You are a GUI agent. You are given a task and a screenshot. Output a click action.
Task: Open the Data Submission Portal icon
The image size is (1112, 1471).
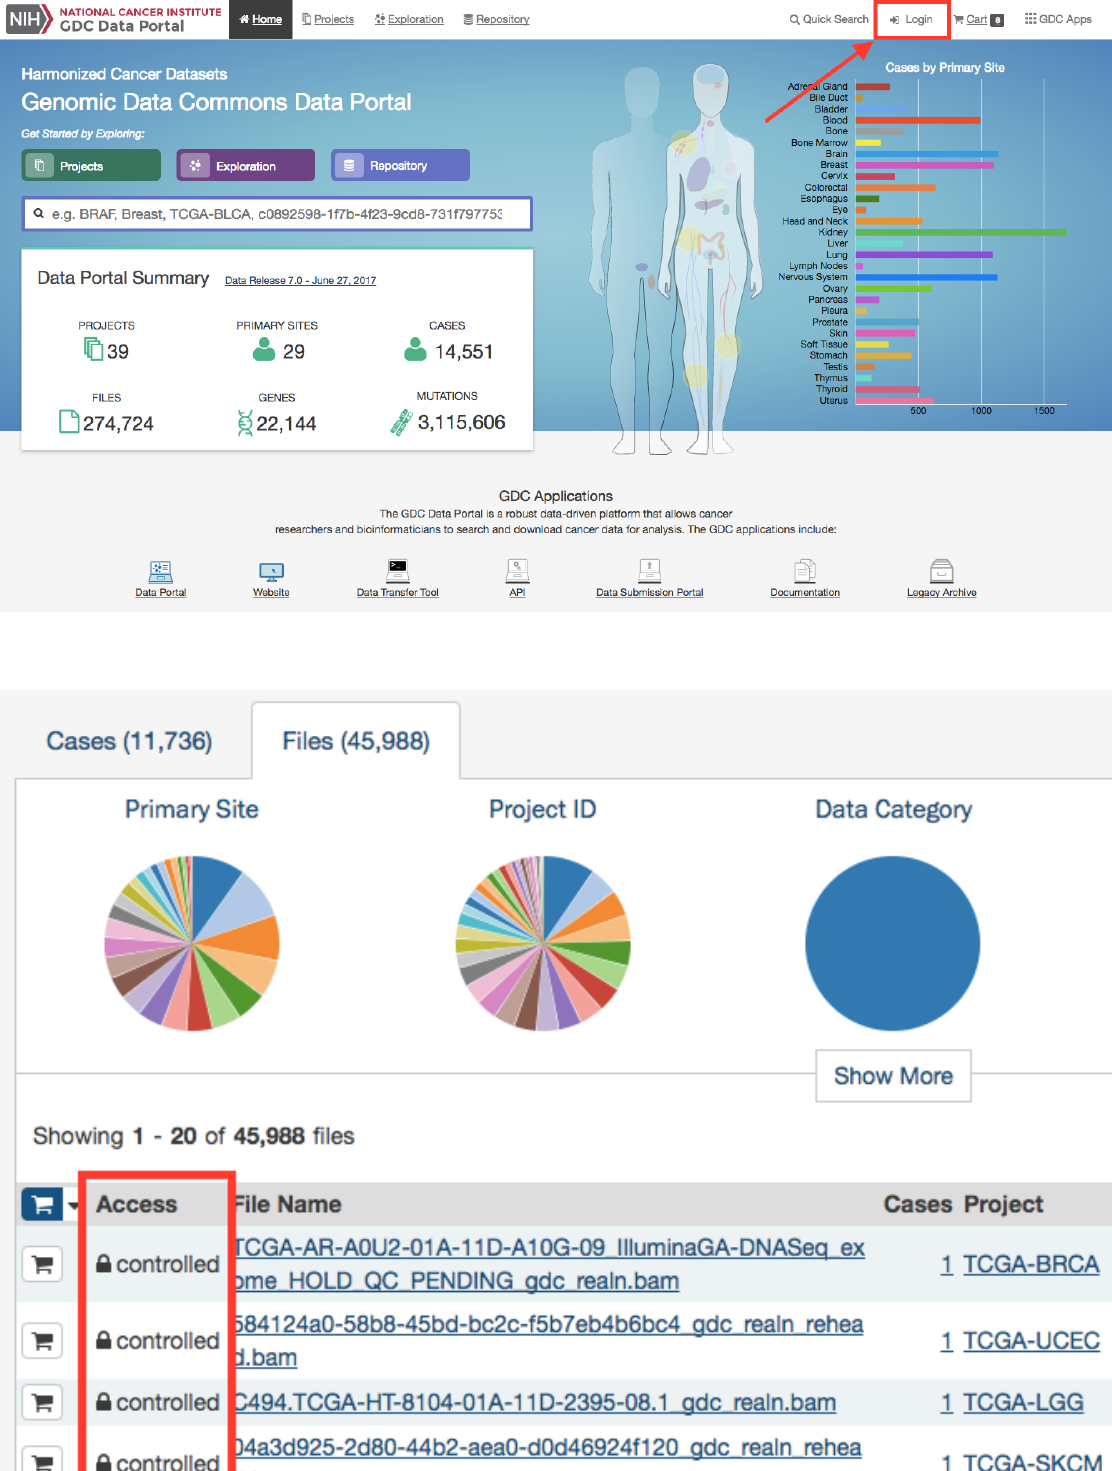tap(650, 571)
